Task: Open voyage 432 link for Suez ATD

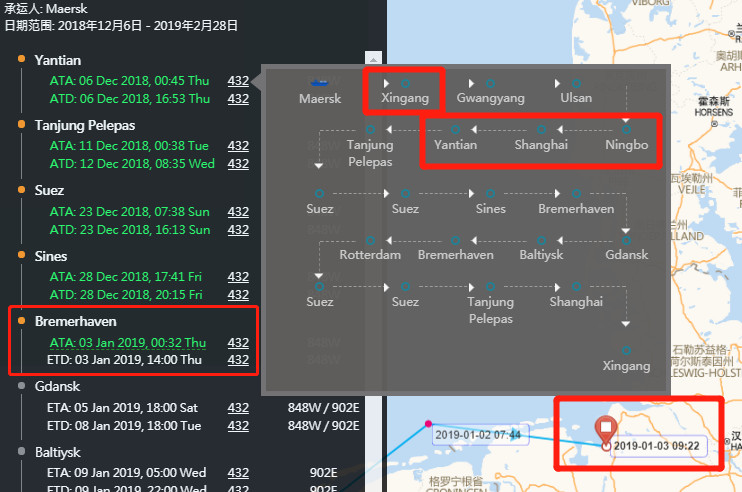Action: pyautogui.click(x=238, y=229)
